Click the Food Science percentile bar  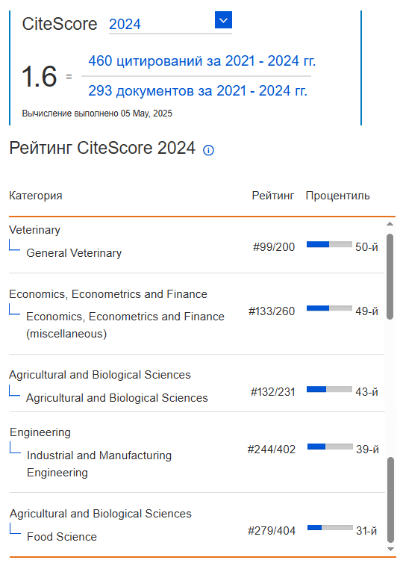[330, 528]
